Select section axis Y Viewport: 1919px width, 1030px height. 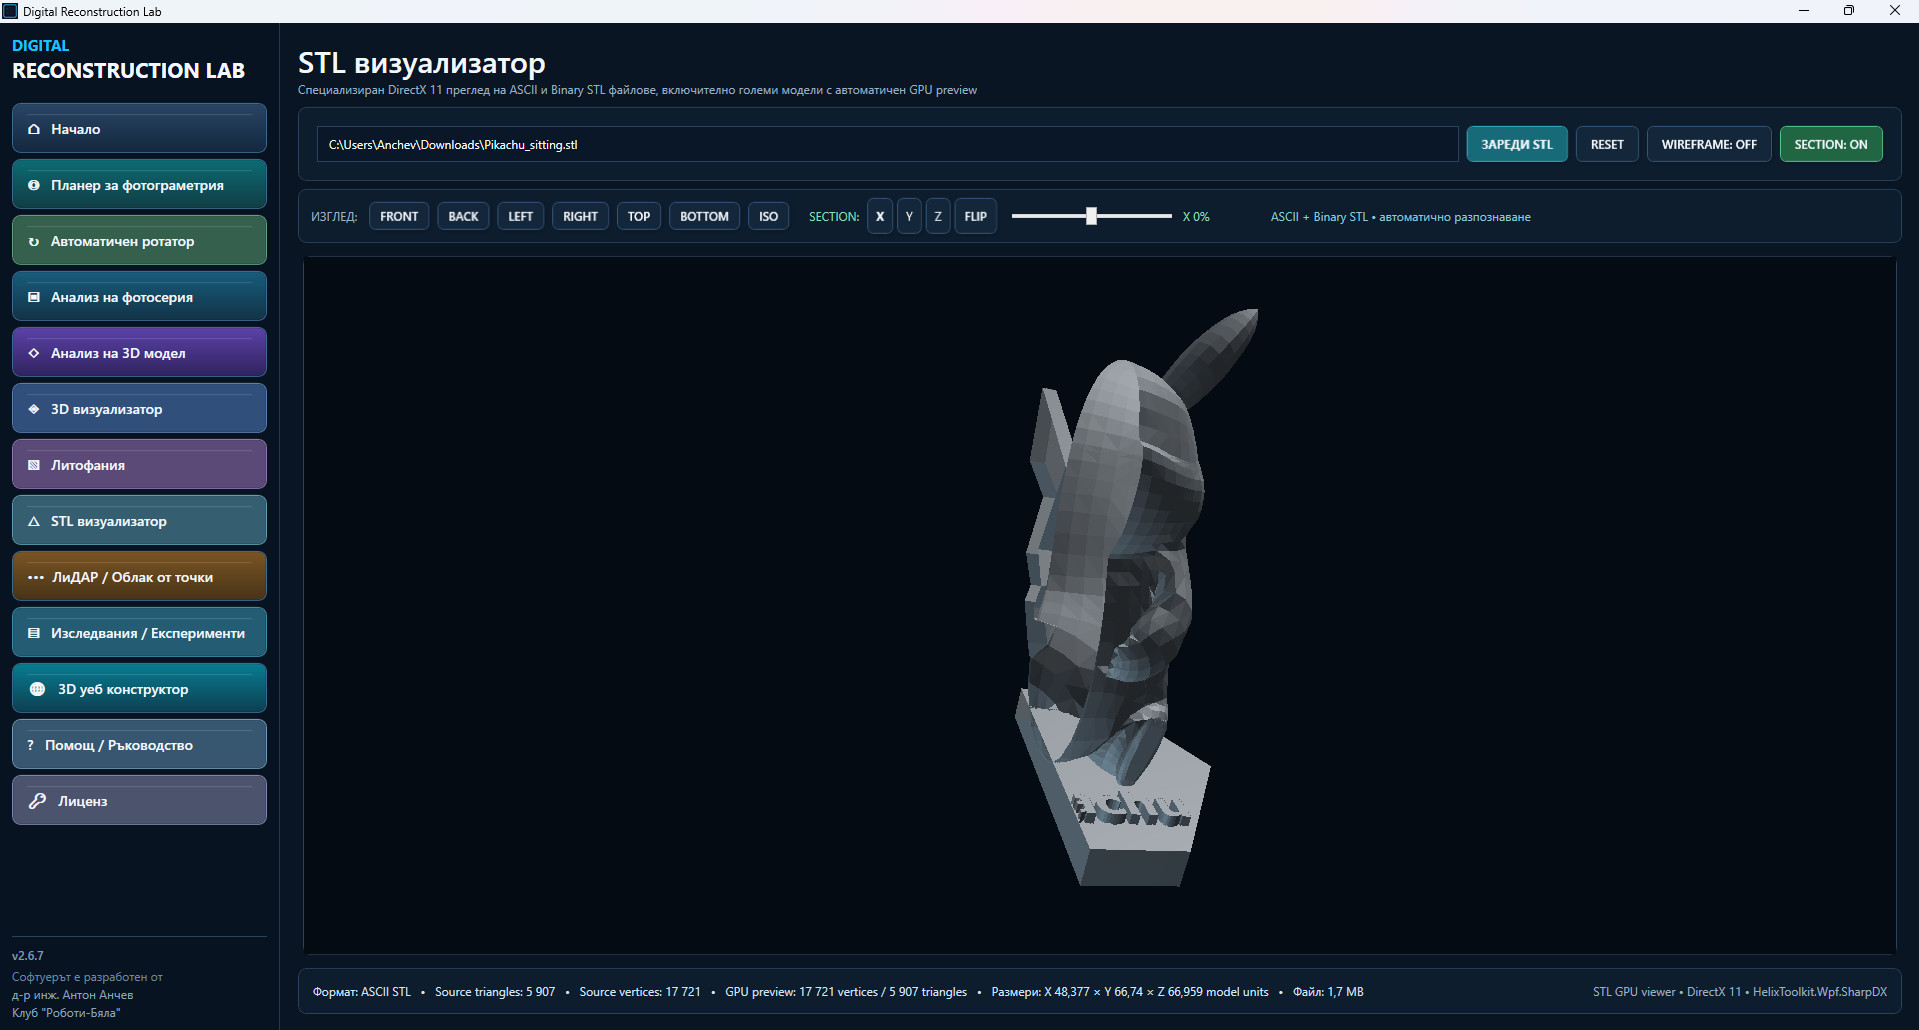click(x=909, y=216)
